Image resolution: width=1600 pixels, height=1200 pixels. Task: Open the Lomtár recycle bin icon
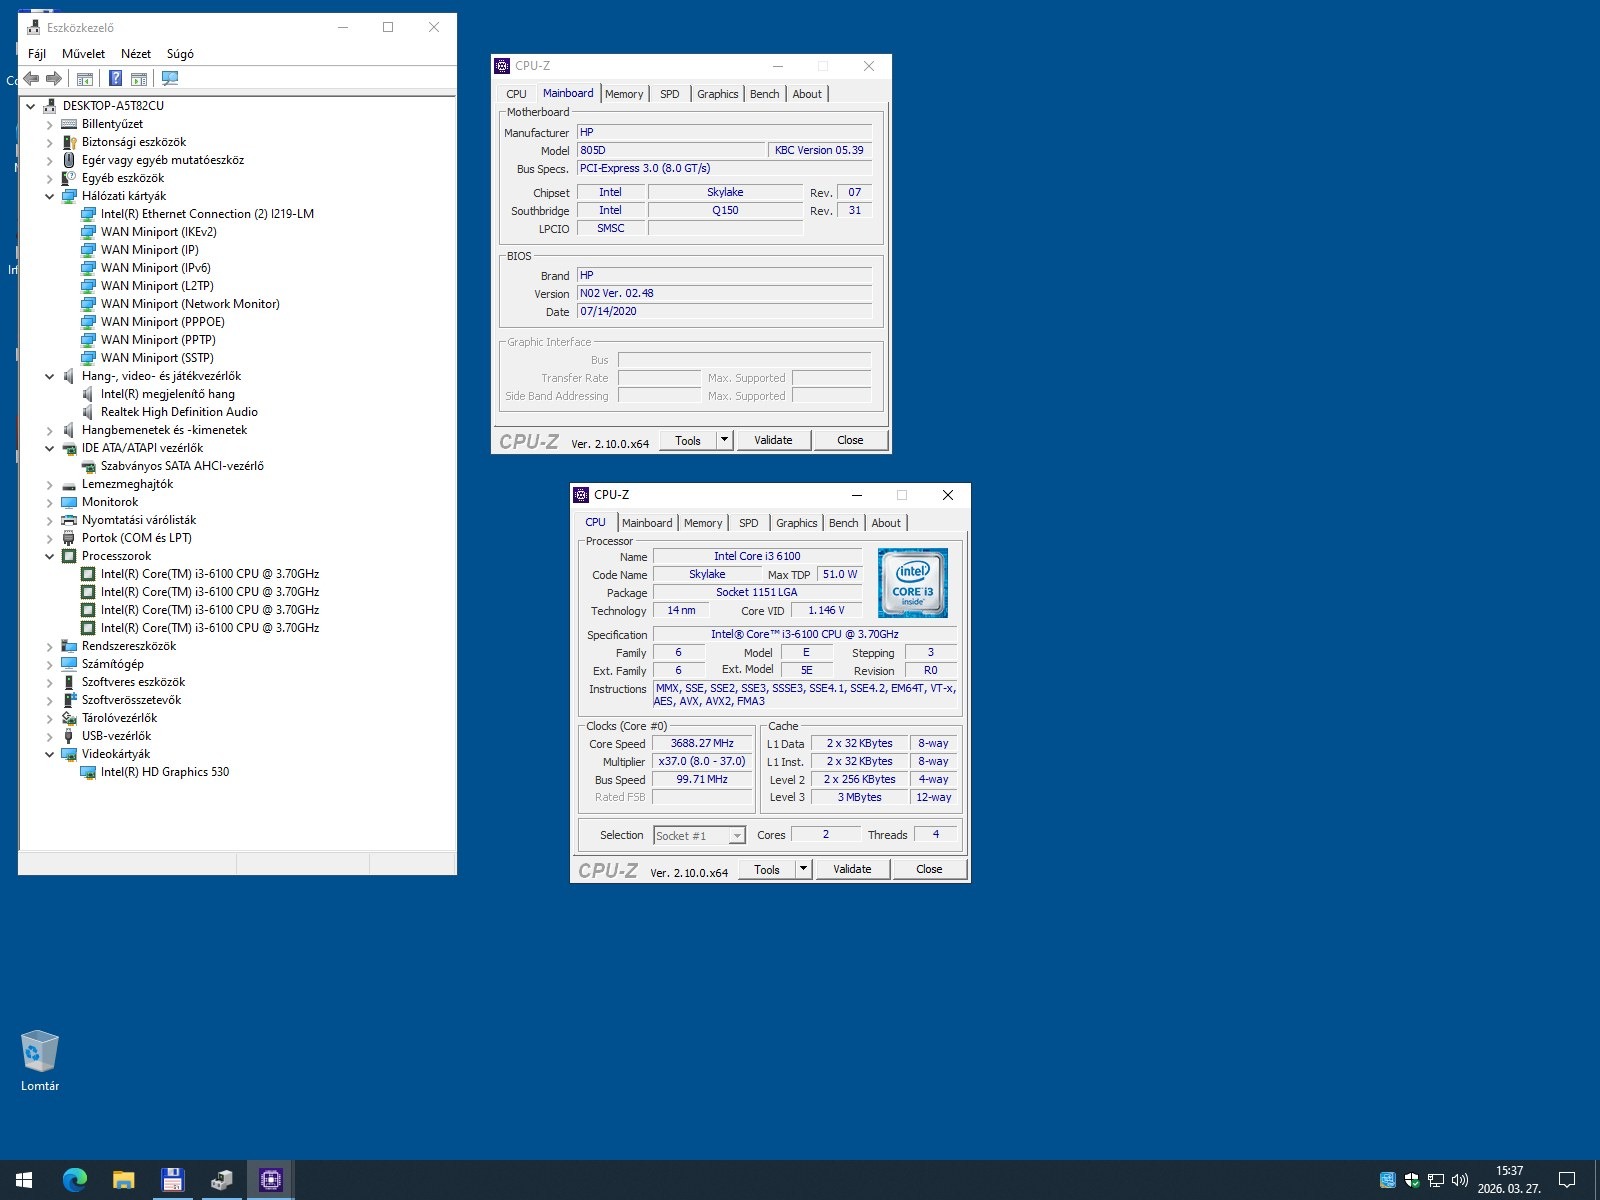coord(40,1052)
